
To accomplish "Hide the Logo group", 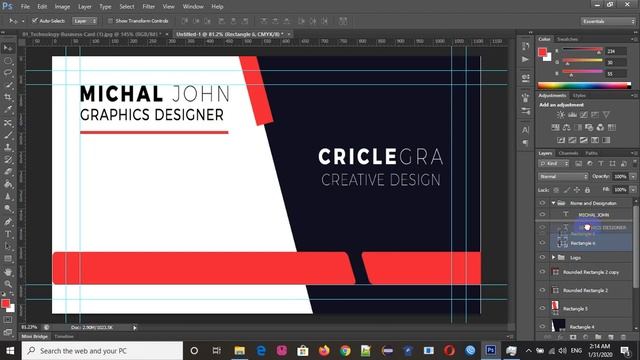I will coord(542,258).
